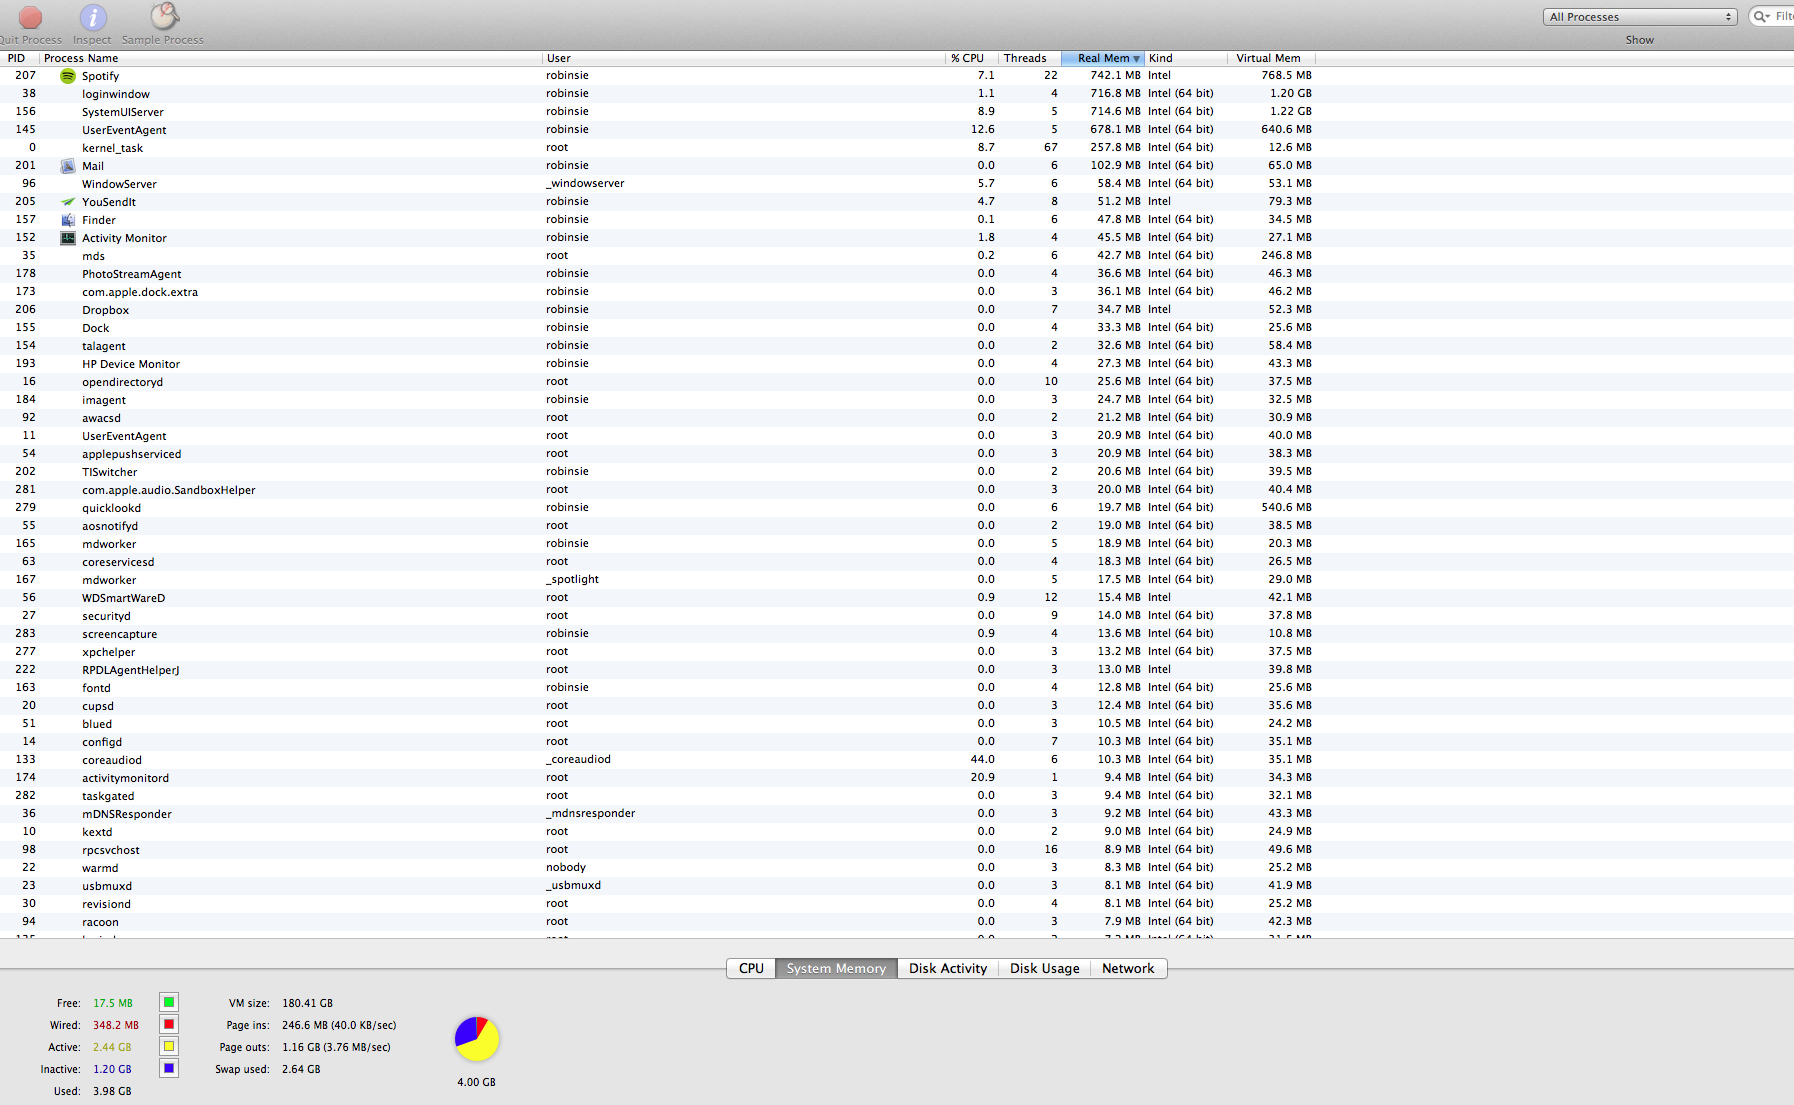This screenshot has width=1794, height=1105.
Task: Click the Swap used 2.64 GB value
Action: (301, 1069)
